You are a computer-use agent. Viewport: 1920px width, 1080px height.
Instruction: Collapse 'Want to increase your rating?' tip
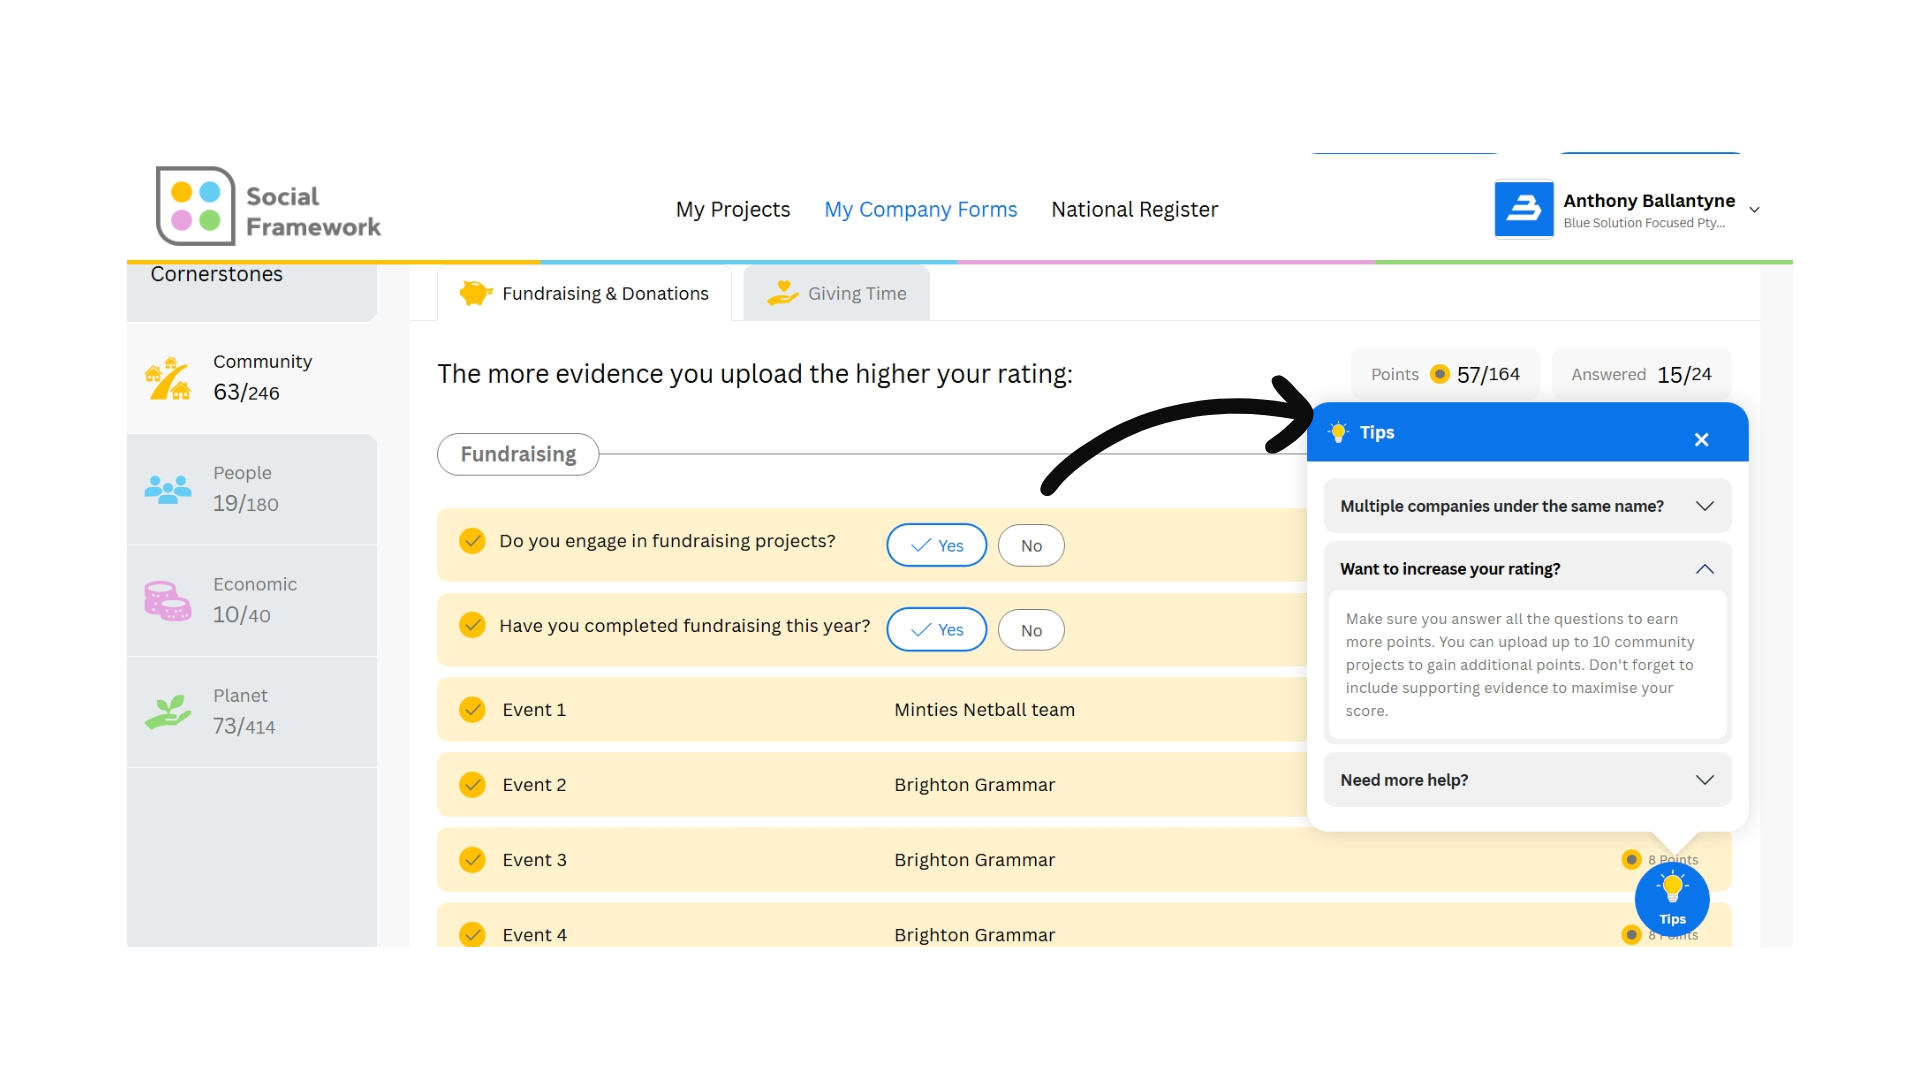1527,569
